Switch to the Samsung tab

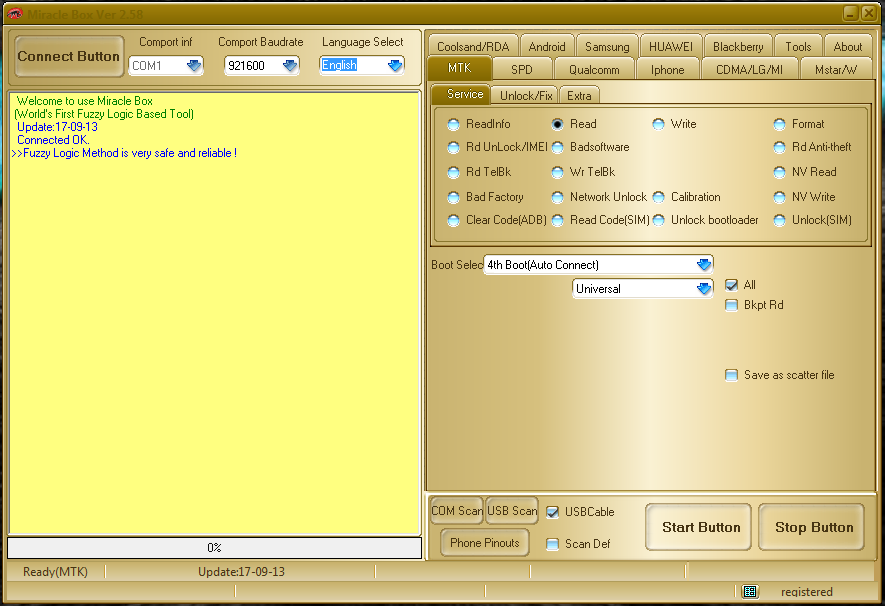(x=607, y=46)
